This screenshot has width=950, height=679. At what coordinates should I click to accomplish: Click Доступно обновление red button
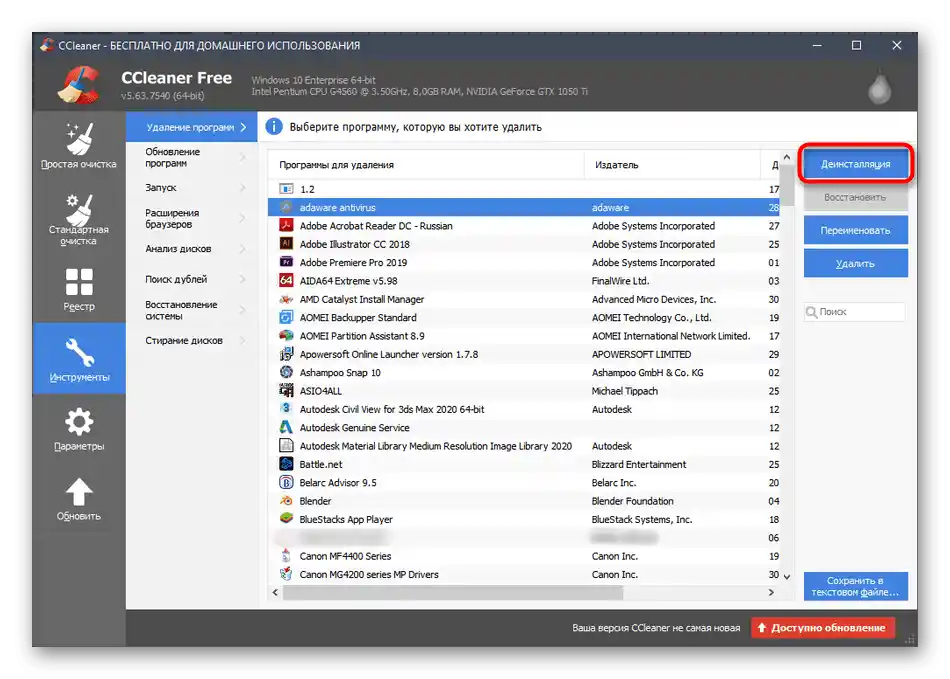coord(822,628)
